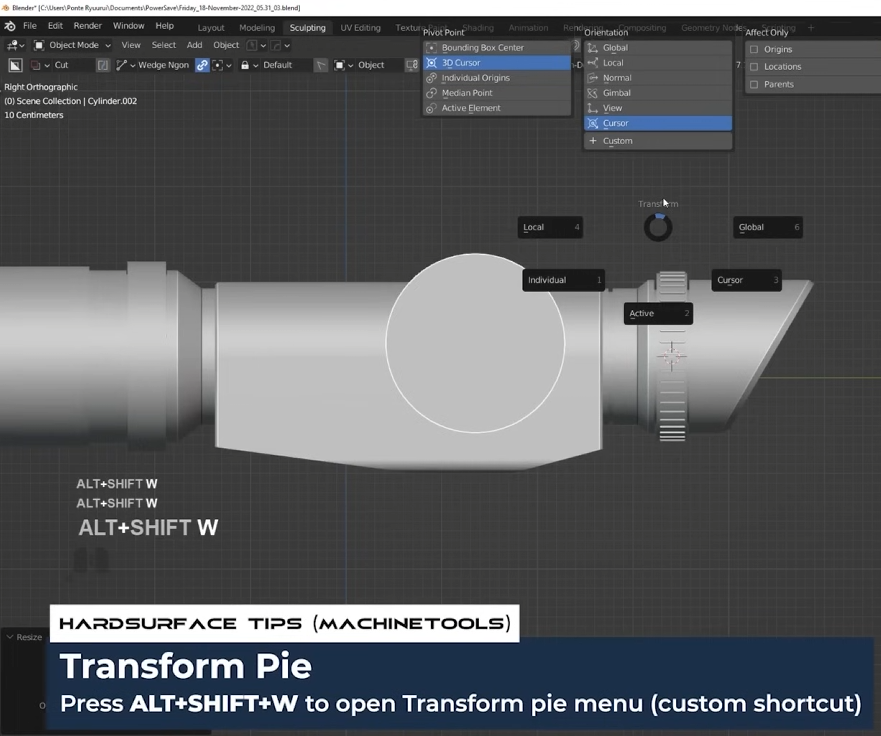881x736 pixels.
Task: Open the Edit menu
Action: 55,26
